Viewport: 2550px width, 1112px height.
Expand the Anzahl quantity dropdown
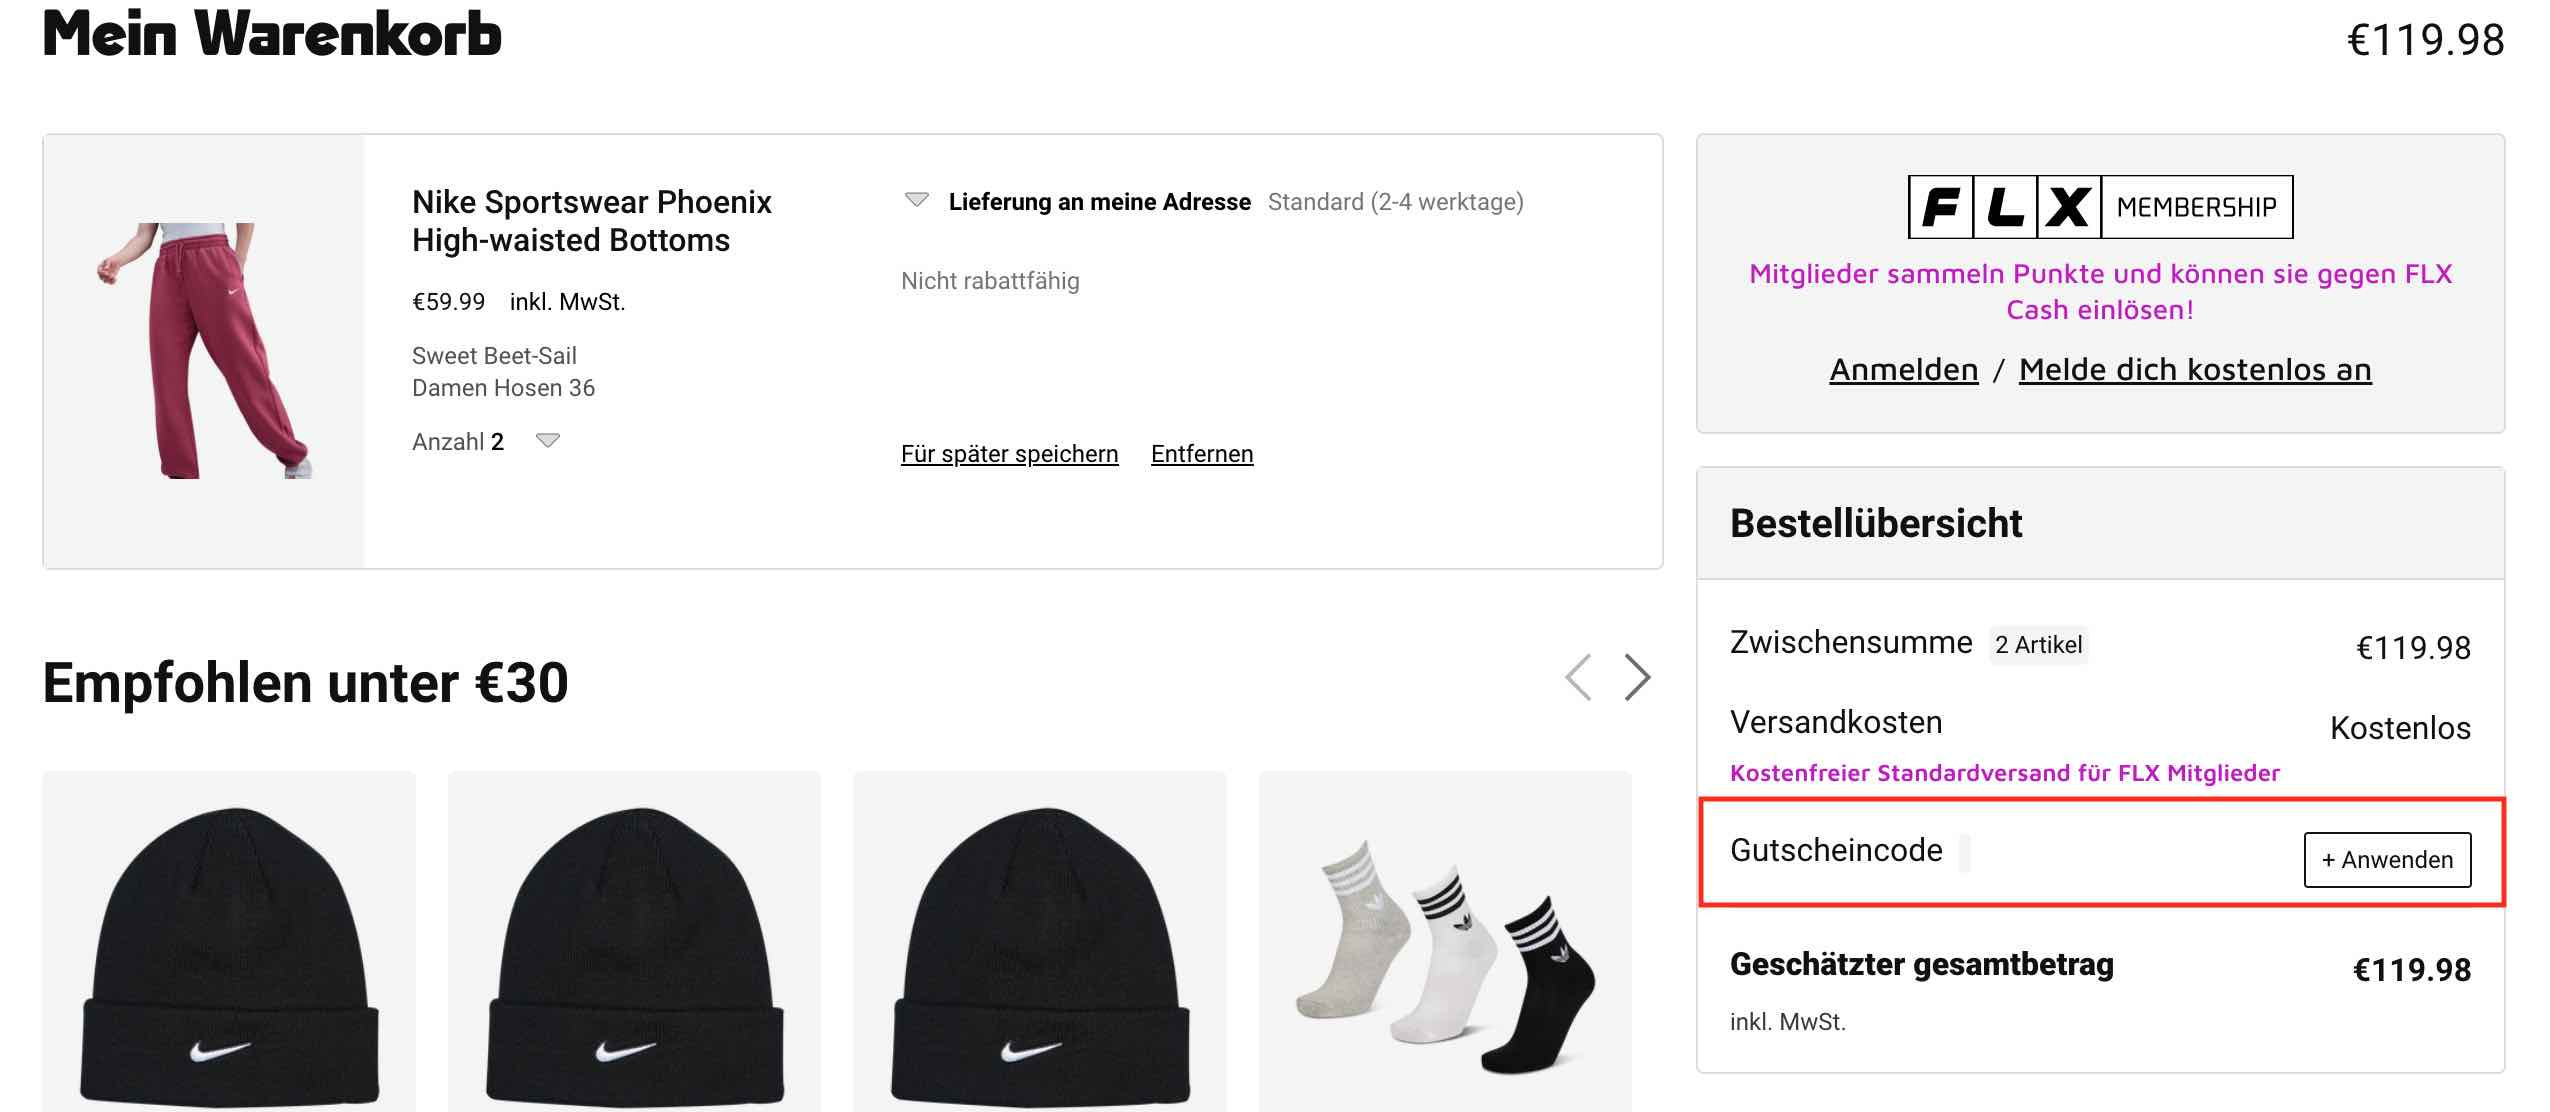tap(548, 441)
